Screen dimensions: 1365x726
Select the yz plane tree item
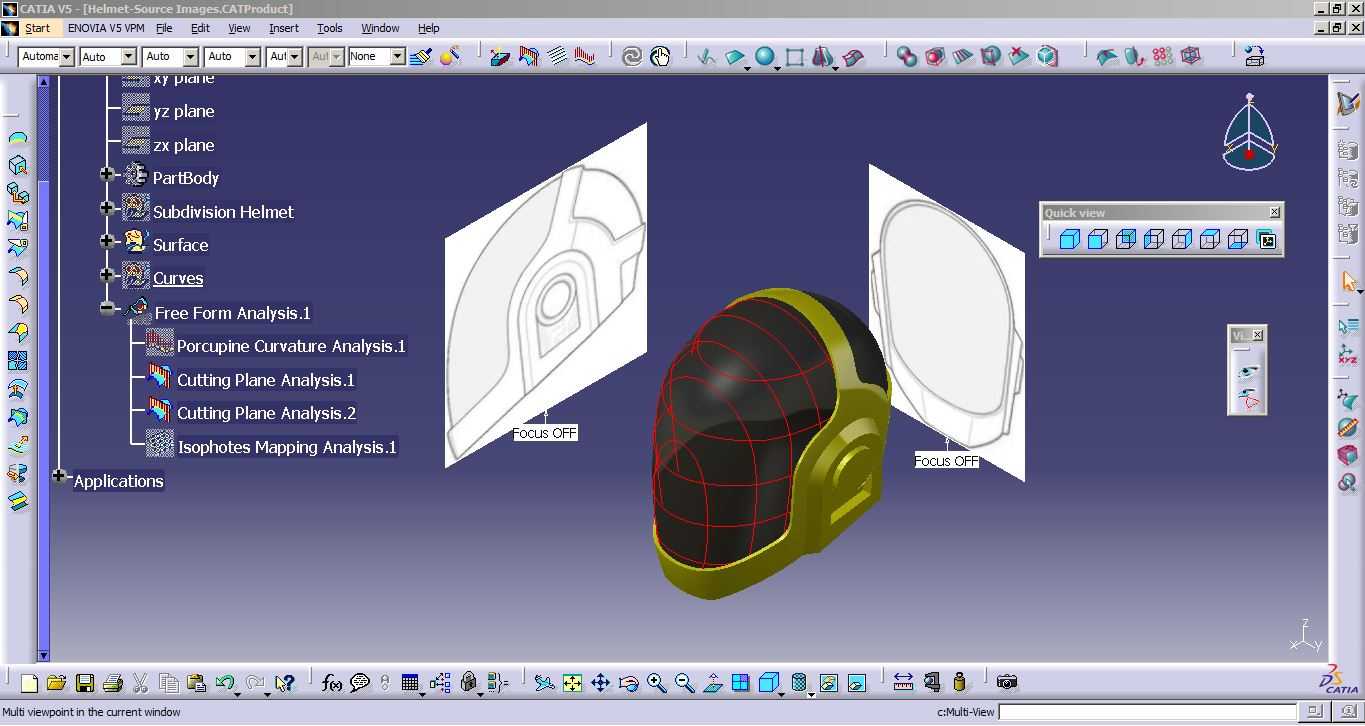(183, 111)
